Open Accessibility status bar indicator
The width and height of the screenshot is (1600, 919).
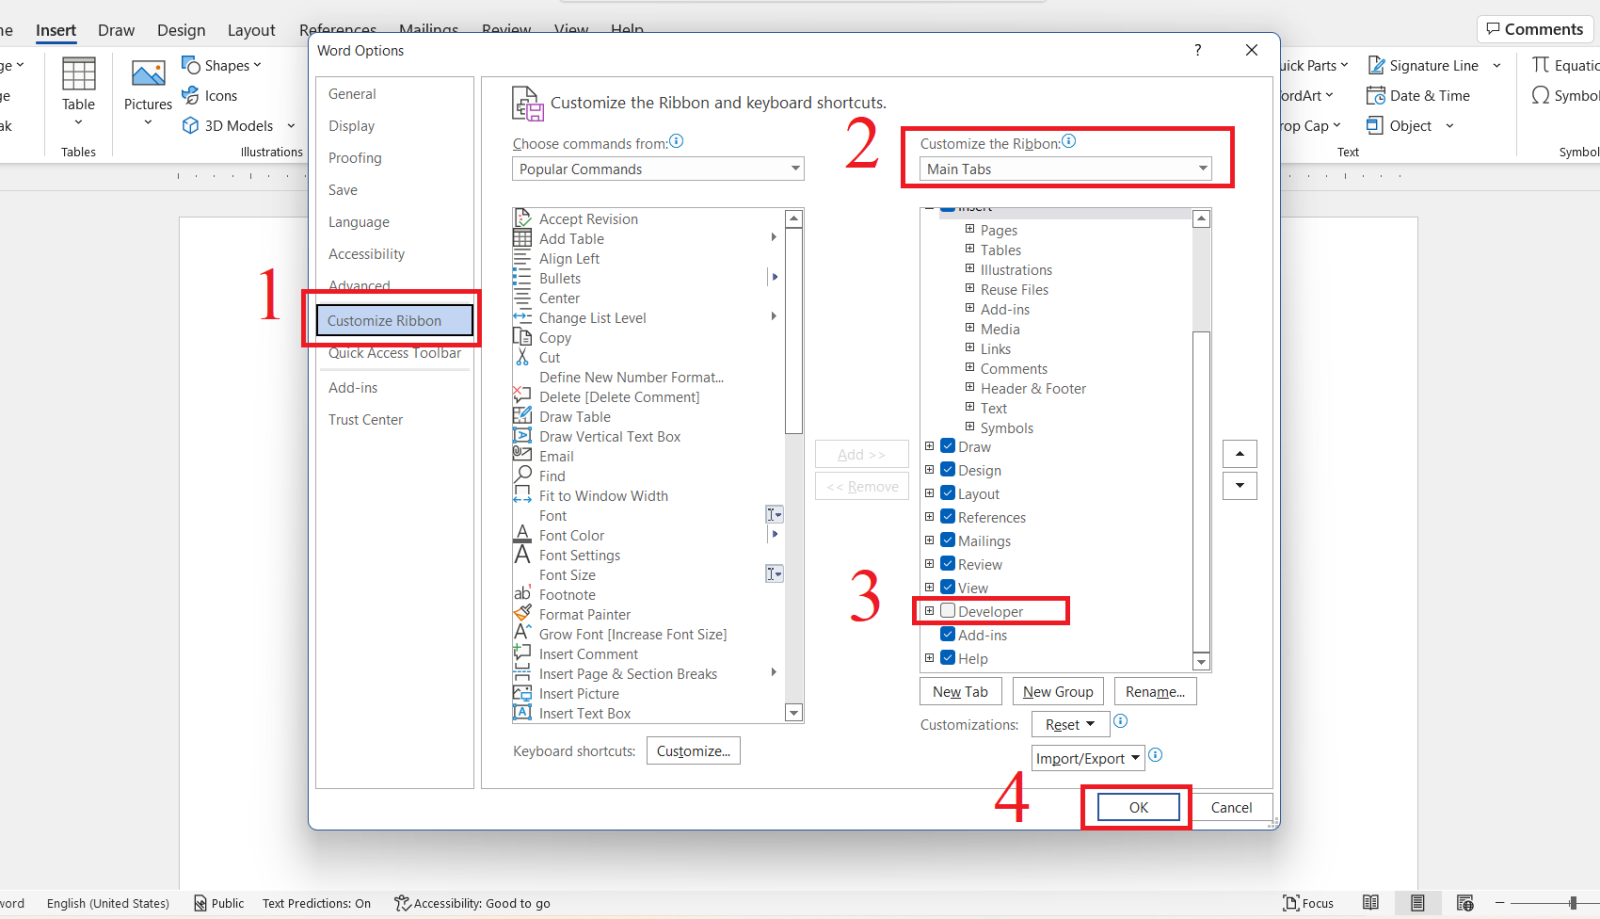click(472, 903)
